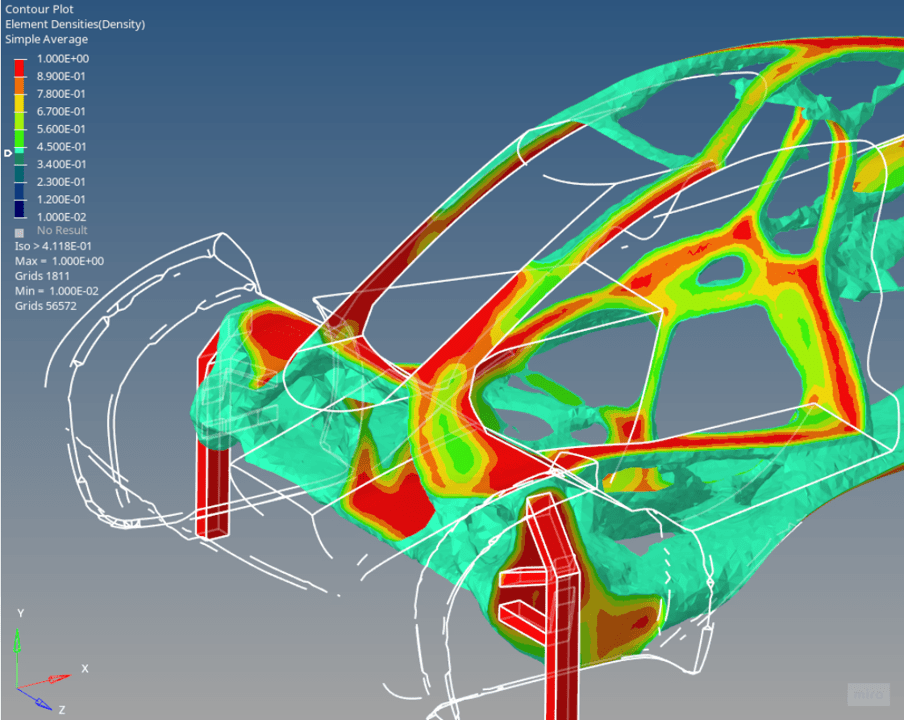Screen dimensions: 904x720
Task: Click the 1.000E+00 top legend value
Action: (63, 59)
